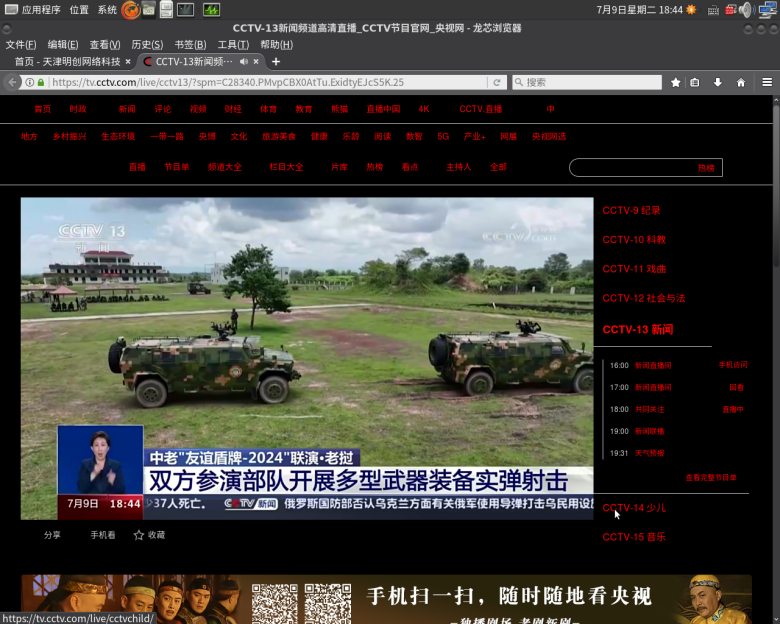This screenshot has width=780, height=624.
Task: Click 手机看 below the video
Action: pyautogui.click(x=102, y=535)
